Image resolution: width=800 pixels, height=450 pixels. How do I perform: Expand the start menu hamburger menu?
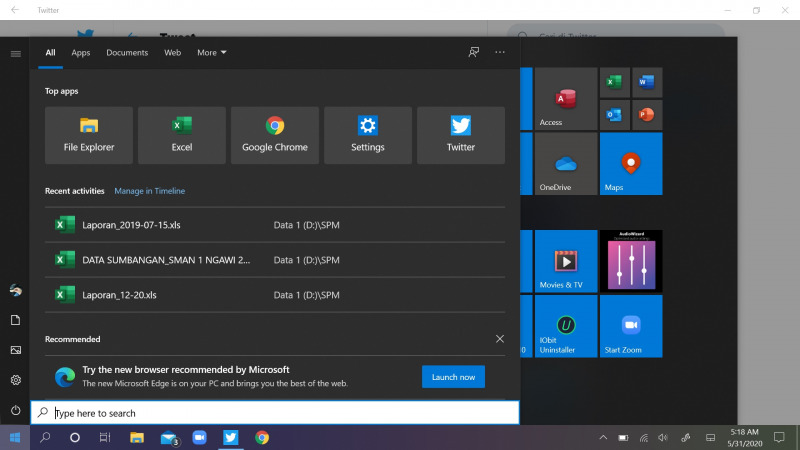tap(16, 54)
